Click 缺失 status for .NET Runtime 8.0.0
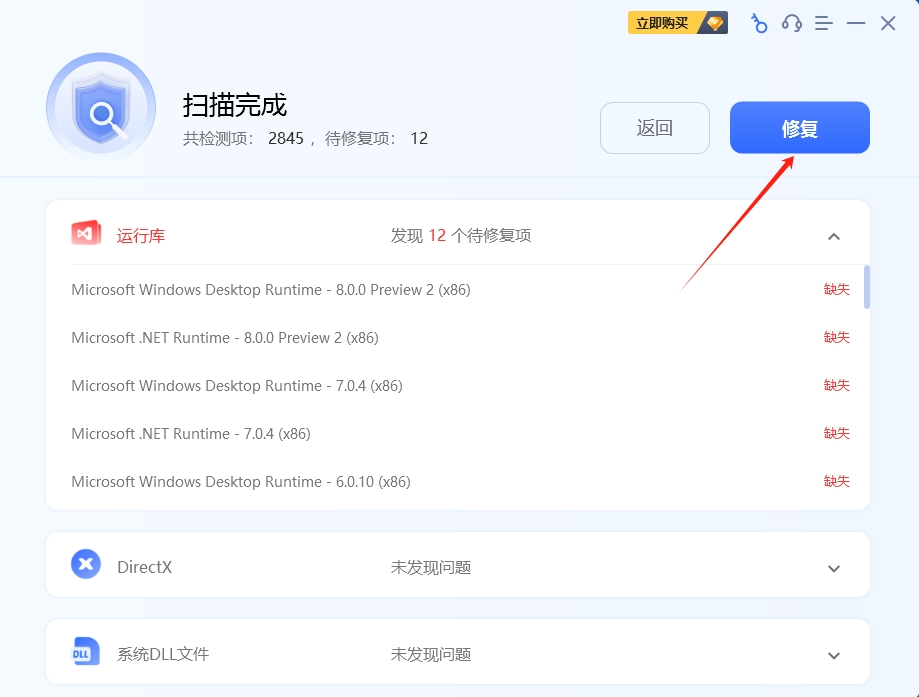 pyautogui.click(x=836, y=337)
